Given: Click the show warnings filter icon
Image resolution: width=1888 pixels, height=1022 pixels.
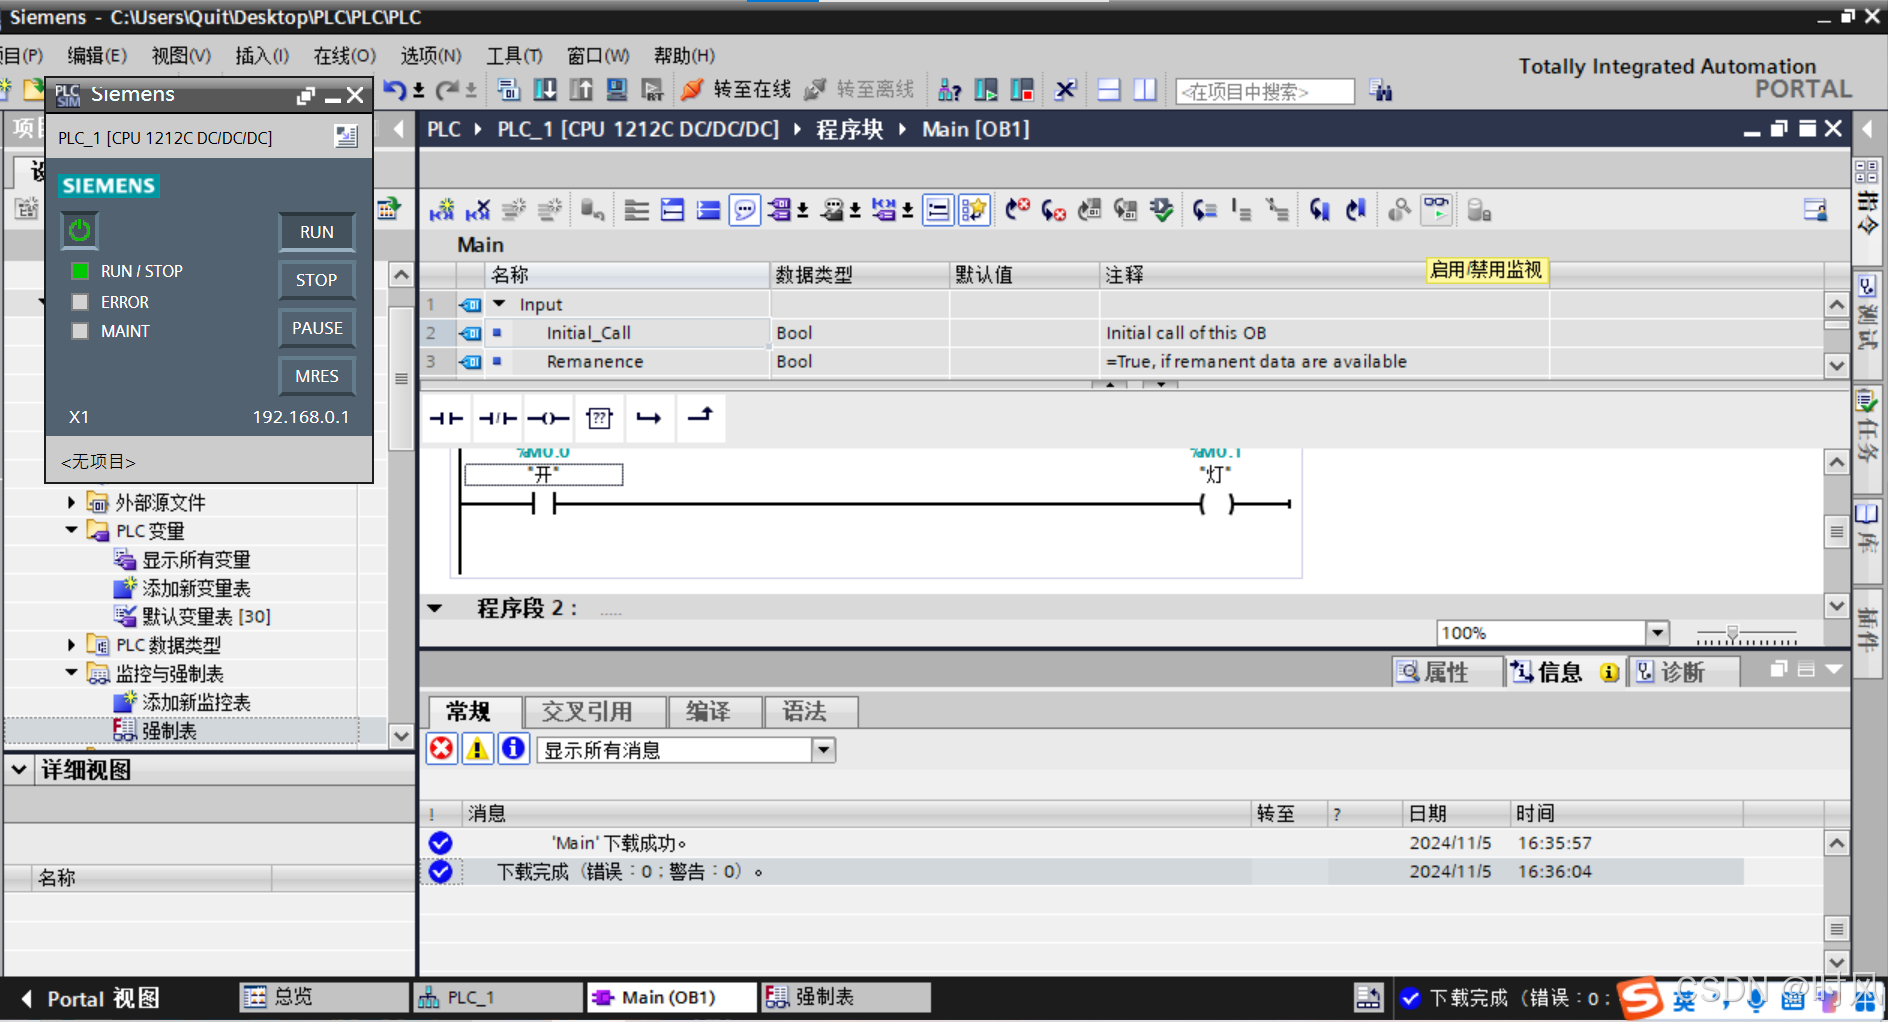Looking at the screenshot, I should [x=478, y=749].
